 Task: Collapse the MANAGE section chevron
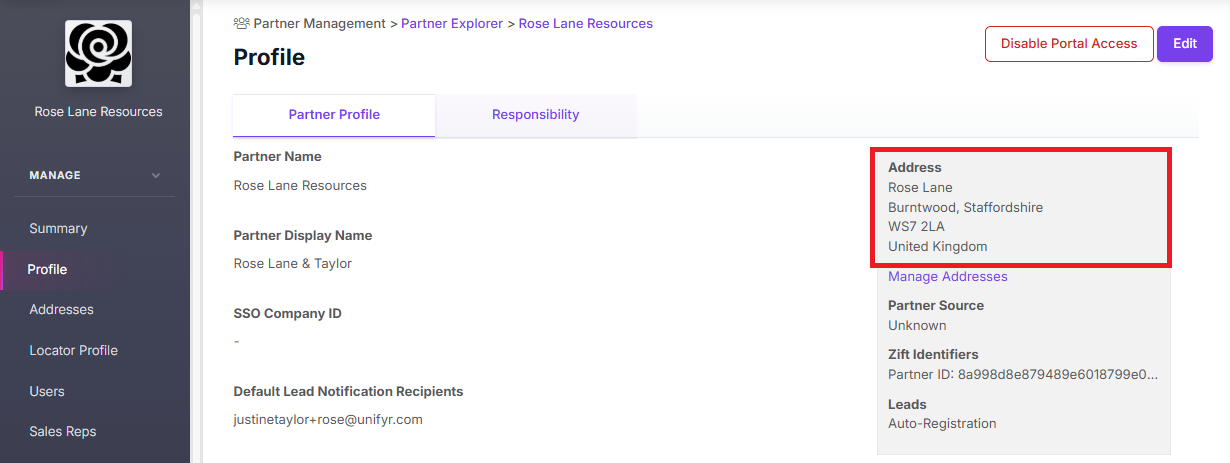point(155,176)
